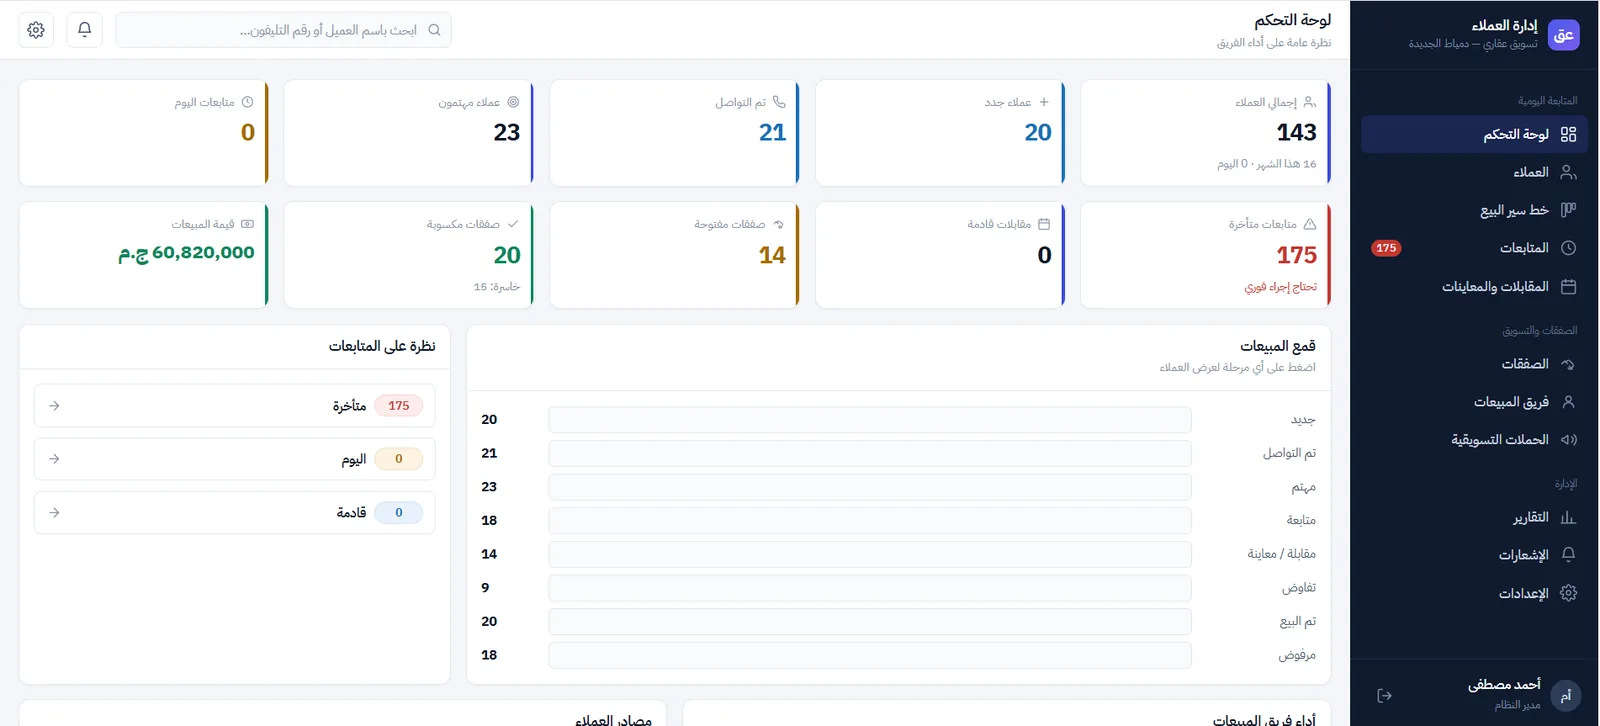This screenshot has width=1600, height=726.
Task: Click the عملاء جدد card count 20
Action: click(1038, 132)
